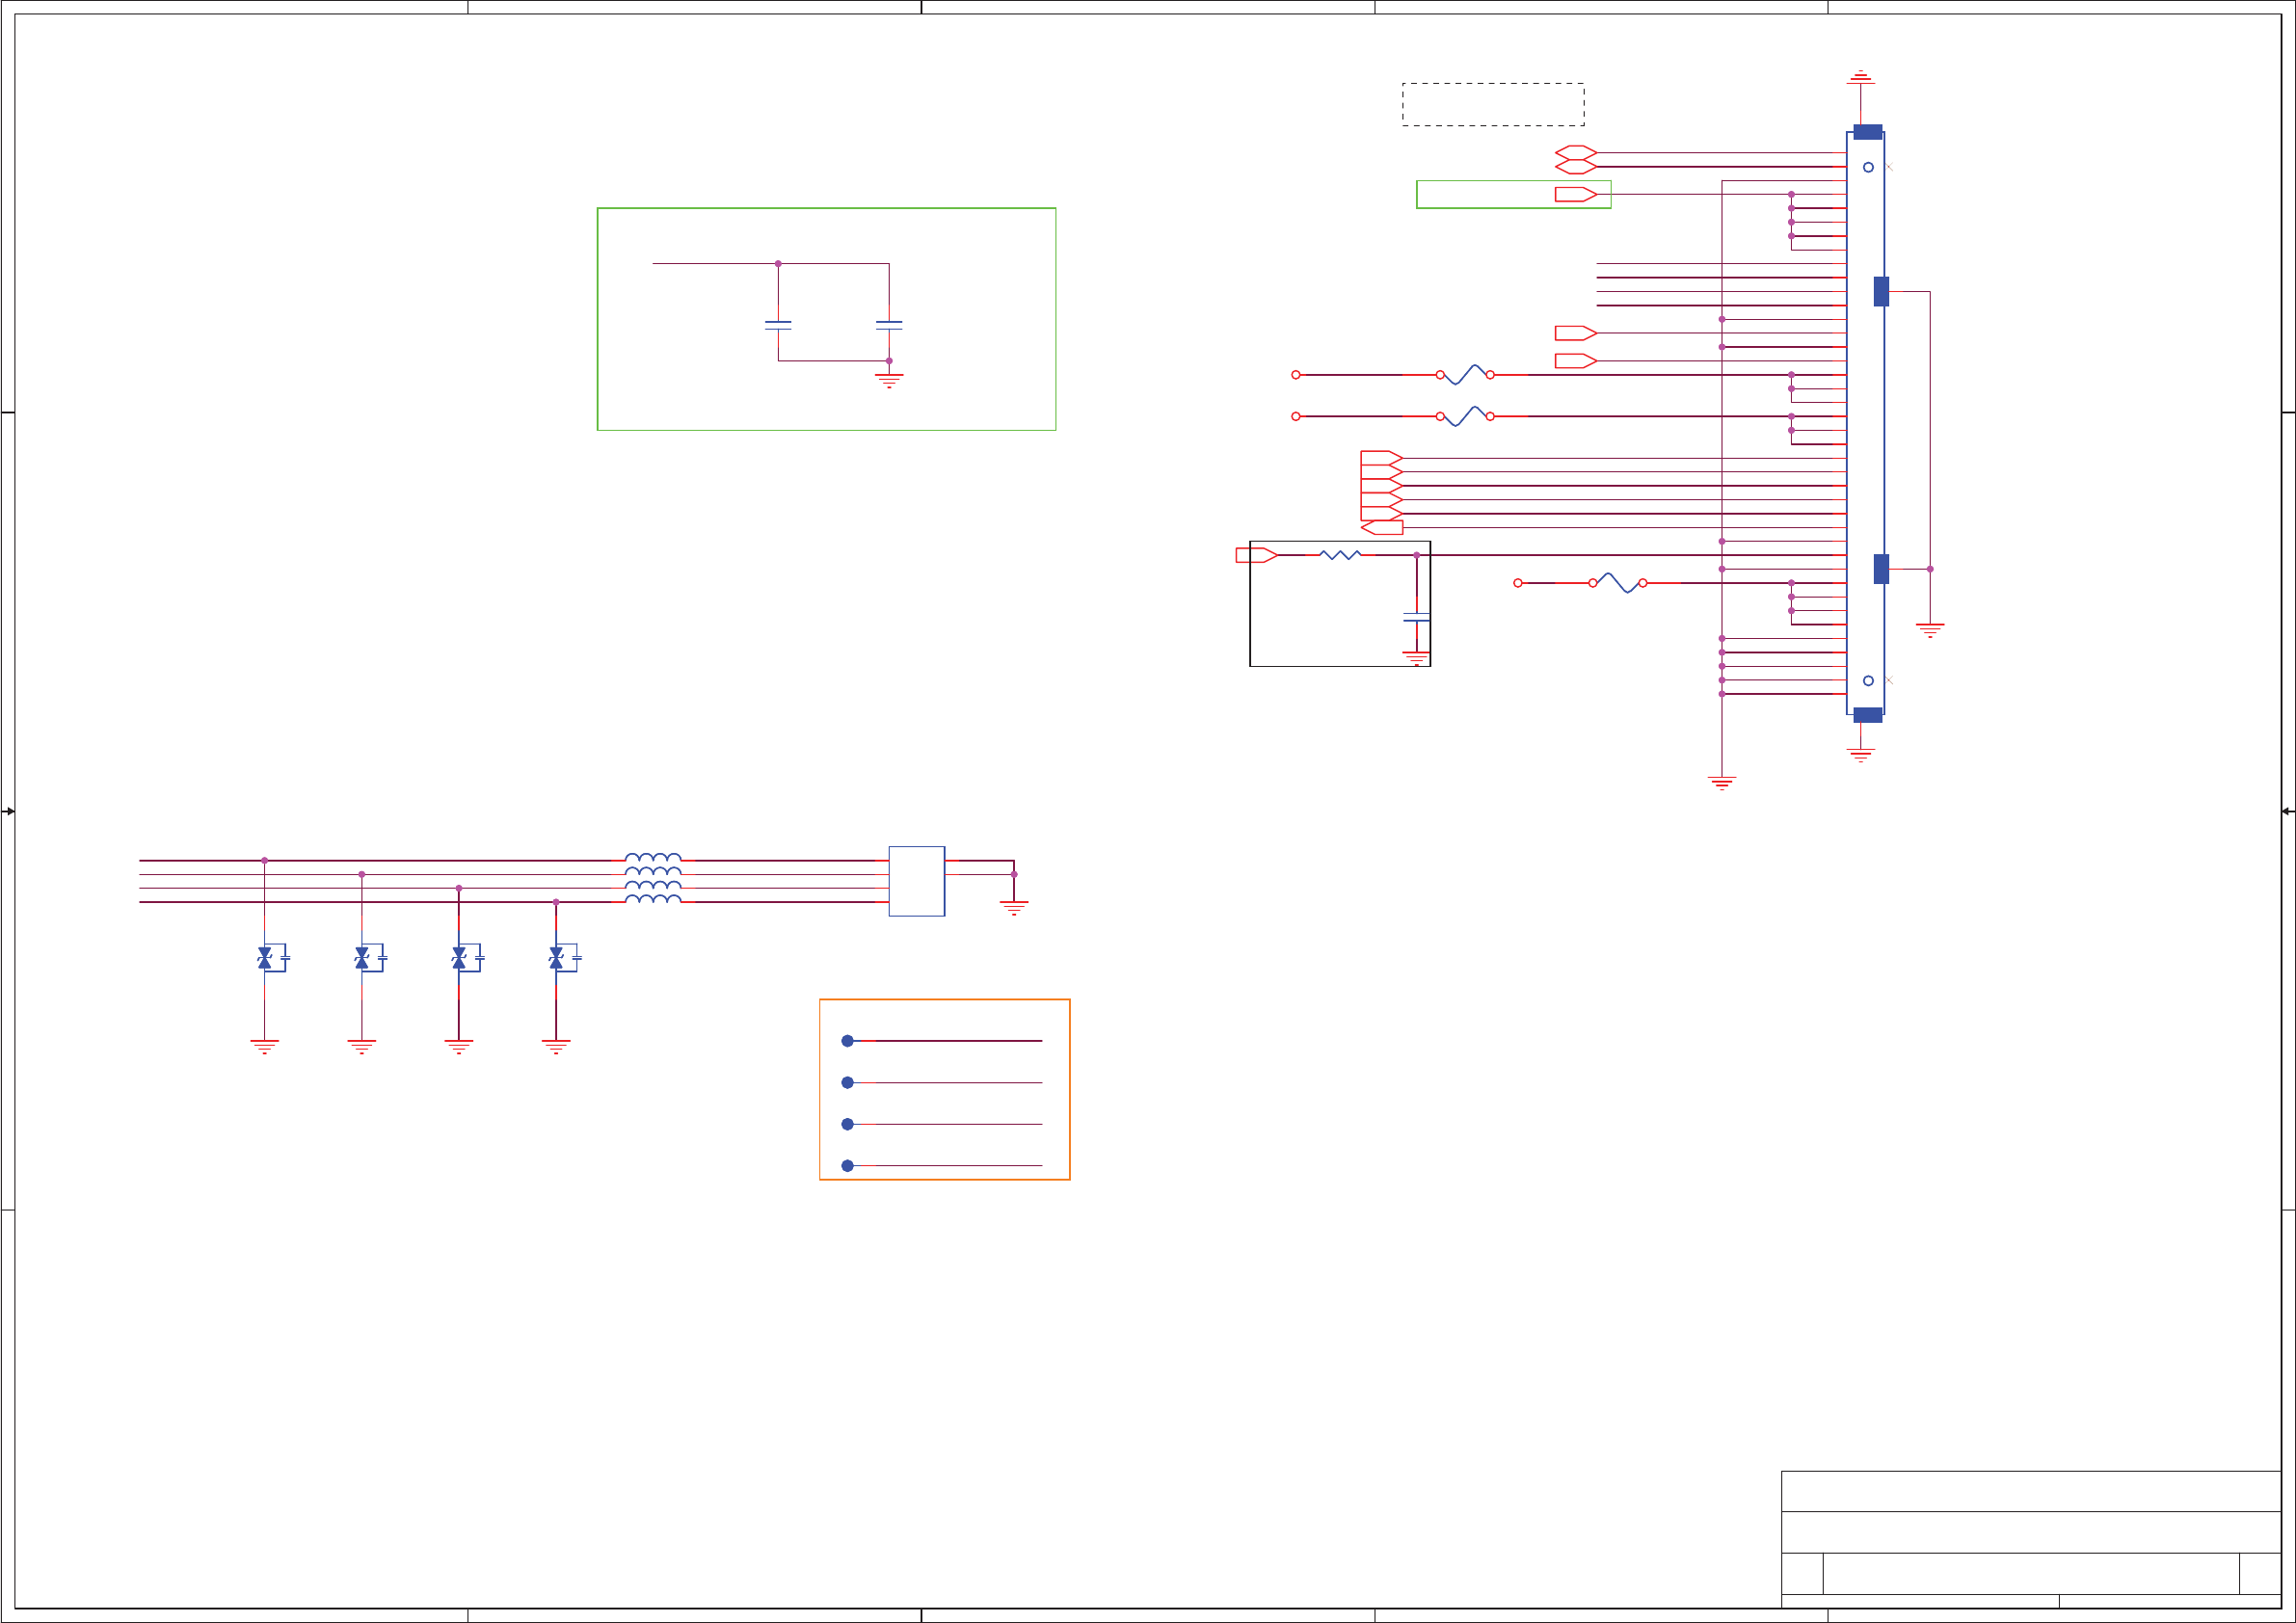Click the title block in the bottom-right corner
Screen dimensions: 2296x1623
pyautogui.click(x=2030, y=1539)
